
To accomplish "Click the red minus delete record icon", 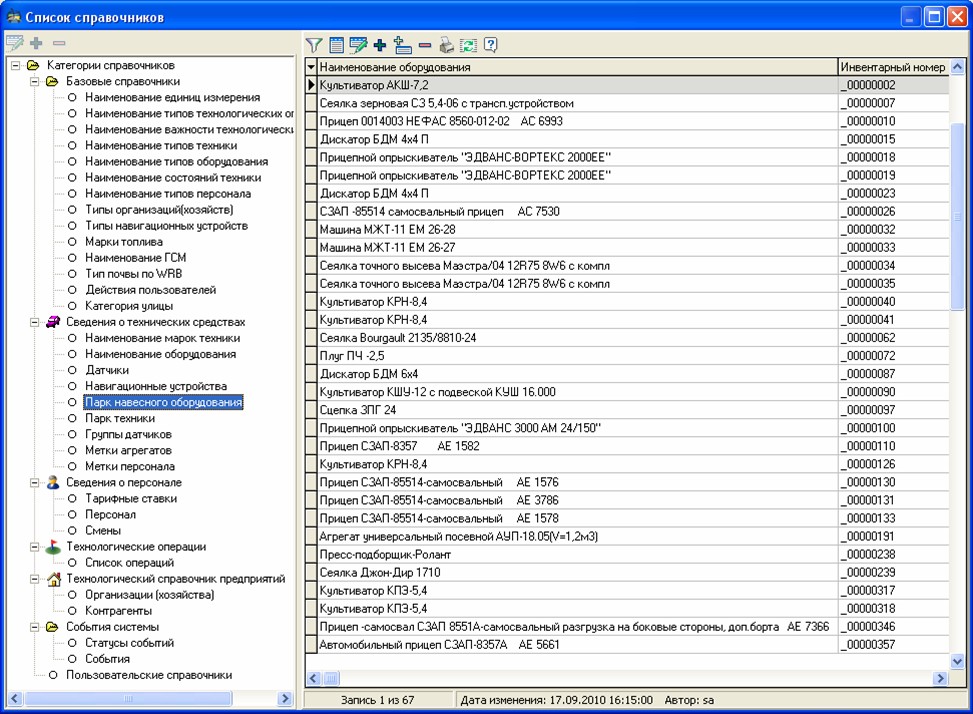I will point(425,45).
